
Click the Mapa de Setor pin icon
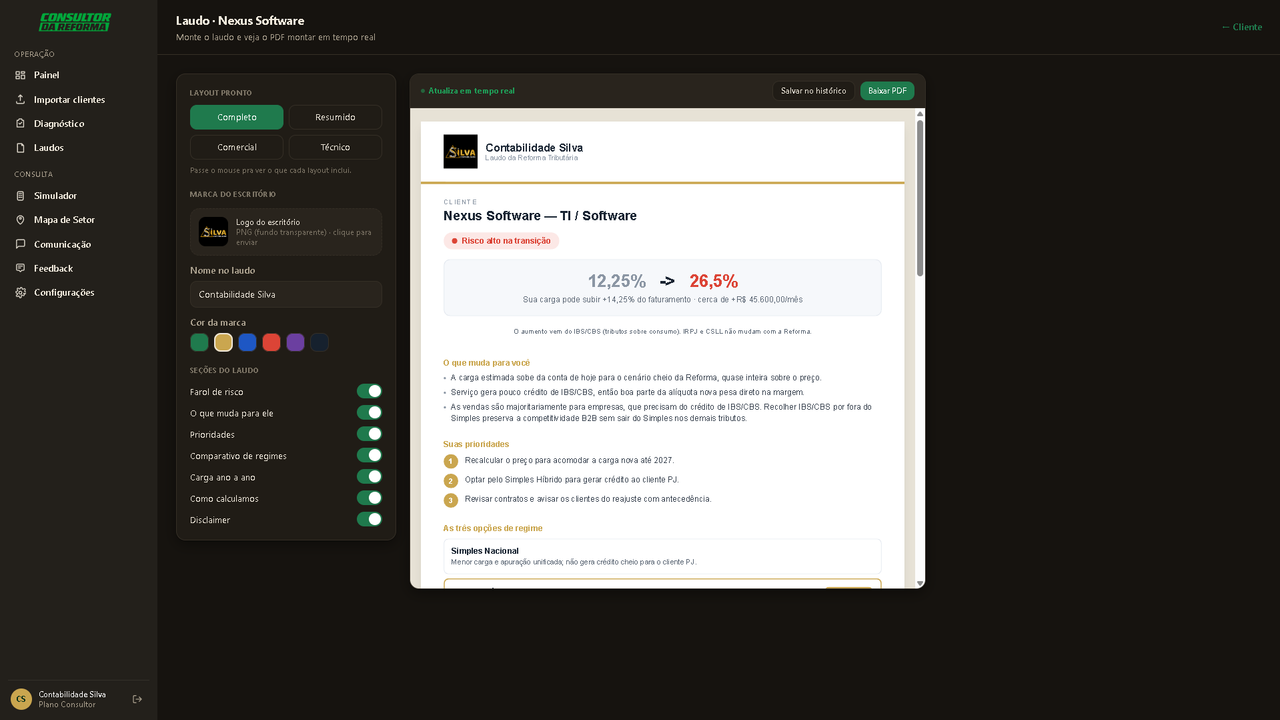20,220
